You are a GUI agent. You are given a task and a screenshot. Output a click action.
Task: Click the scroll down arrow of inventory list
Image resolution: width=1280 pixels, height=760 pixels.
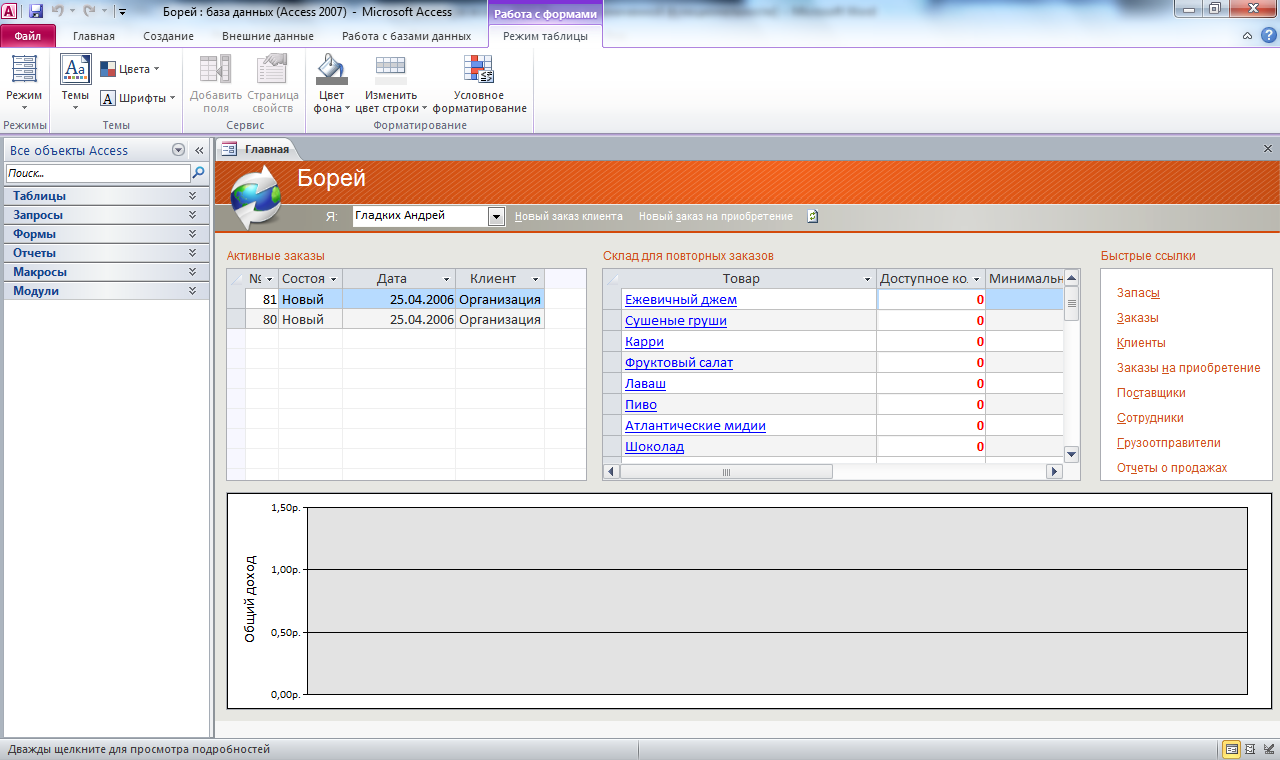1071,454
